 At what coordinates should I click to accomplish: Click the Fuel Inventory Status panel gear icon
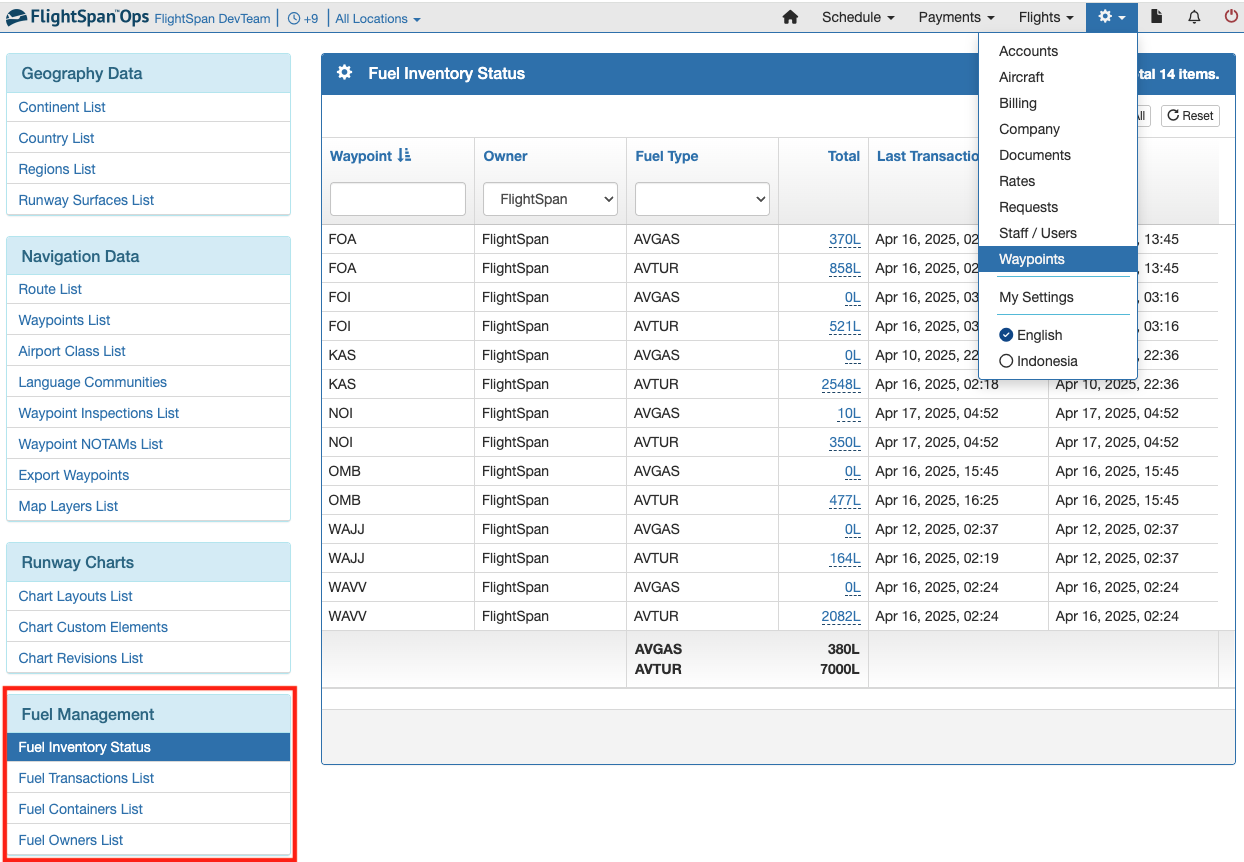point(344,72)
